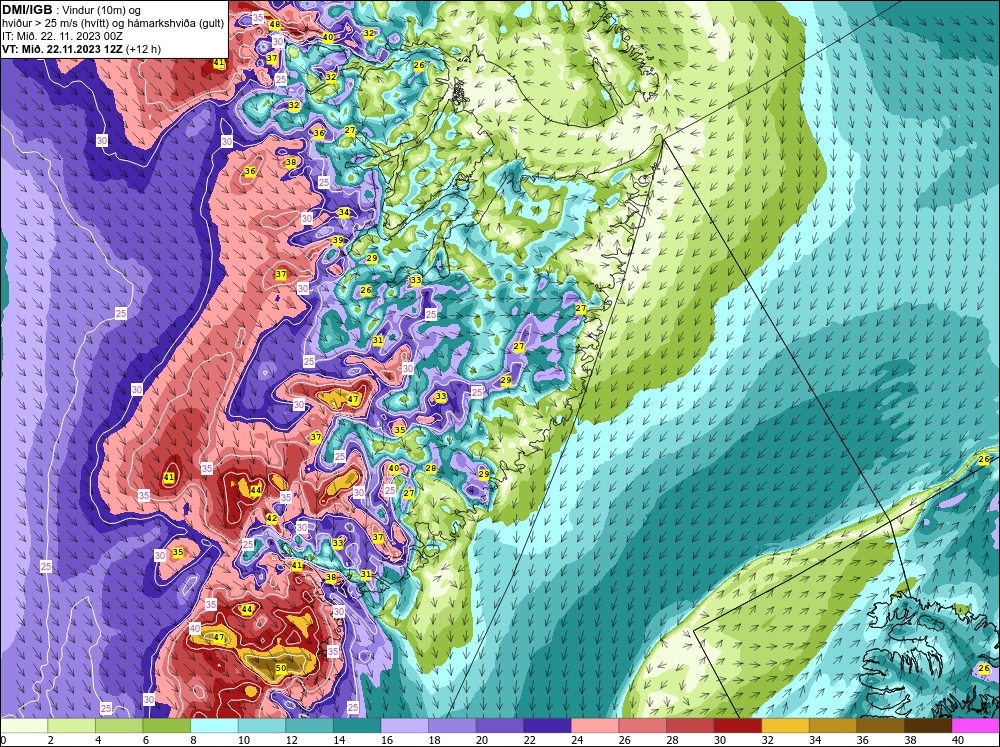The width and height of the screenshot is (1000, 747).
Task: Select the 30–32 m/s dark red legend swatch
Action: tap(737, 725)
